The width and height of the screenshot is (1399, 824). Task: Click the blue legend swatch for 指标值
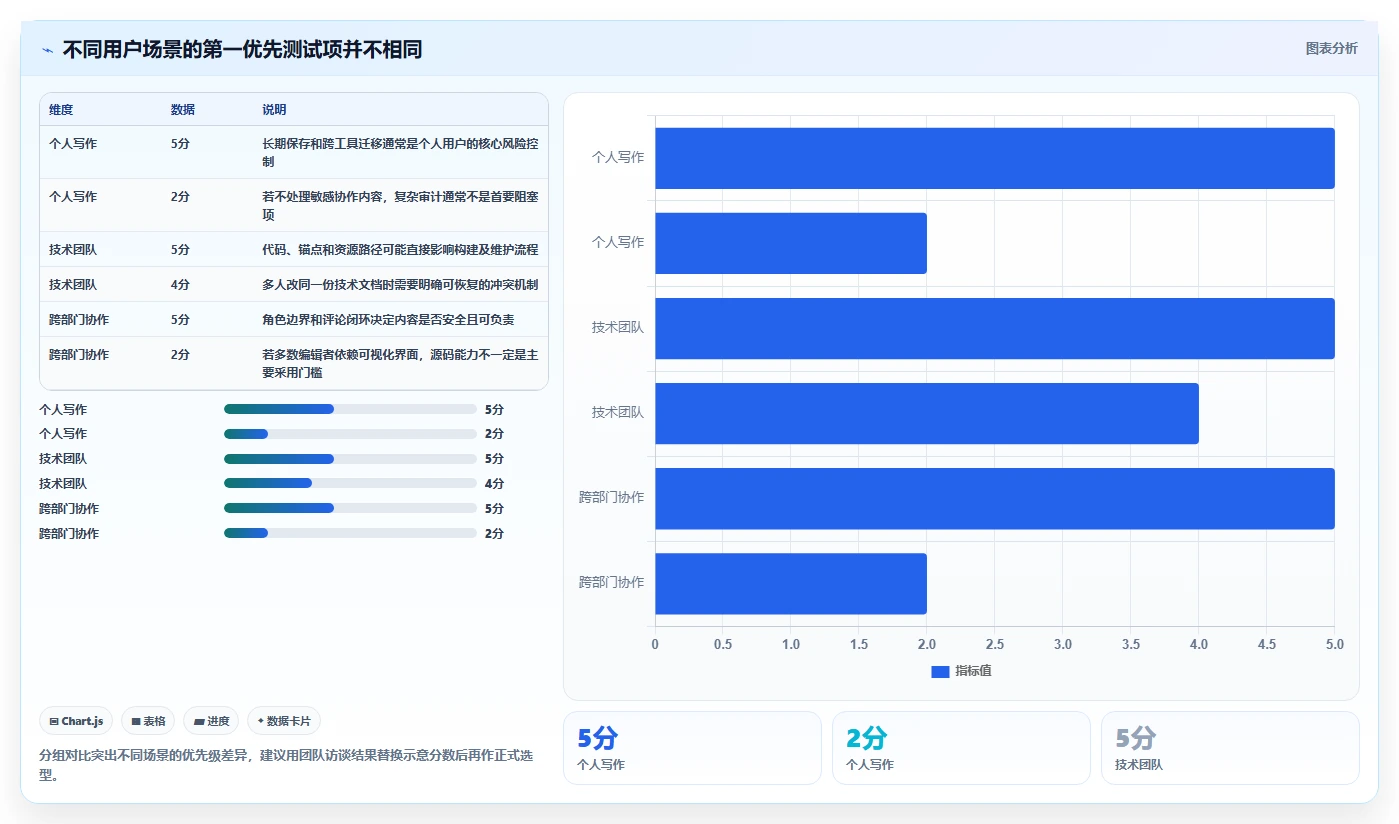point(940,672)
